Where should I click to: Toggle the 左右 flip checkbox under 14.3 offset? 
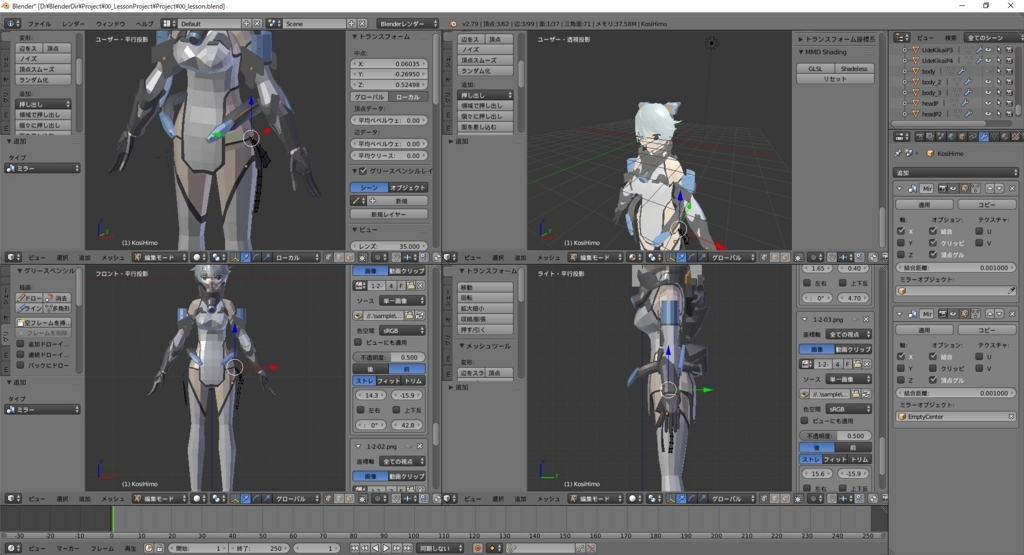(x=360, y=410)
